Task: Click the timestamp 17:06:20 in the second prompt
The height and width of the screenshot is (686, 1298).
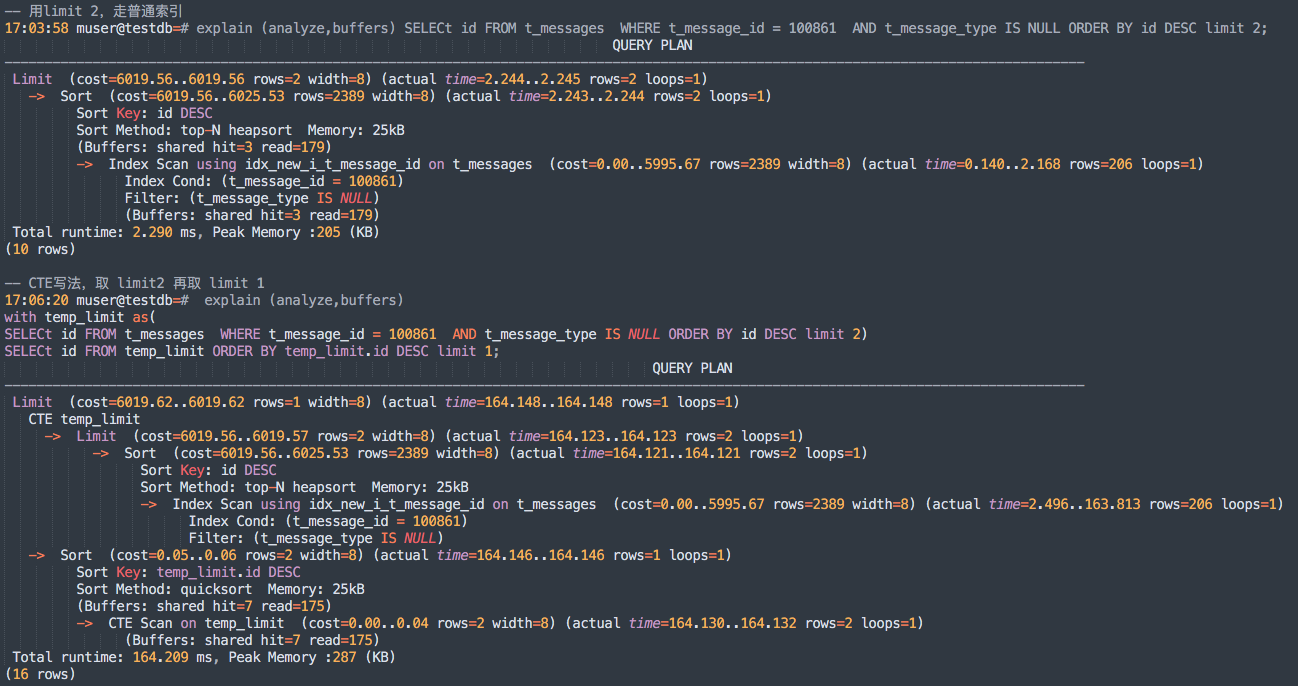Action: [x=37, y=300]
